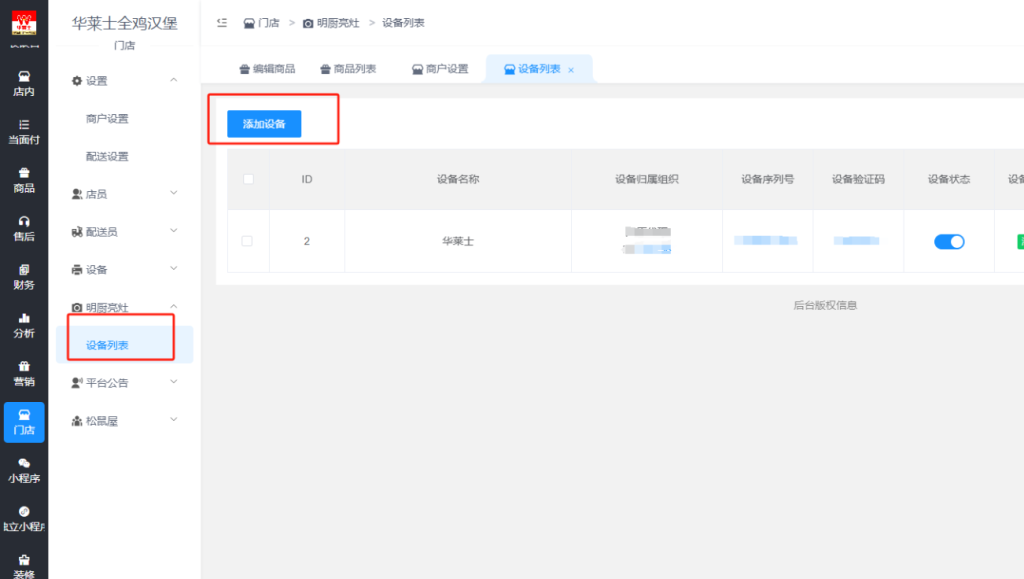Switch to the 编辑商品 tab
This screenshot has width=1024, height=579.
[x=267, y=69]
